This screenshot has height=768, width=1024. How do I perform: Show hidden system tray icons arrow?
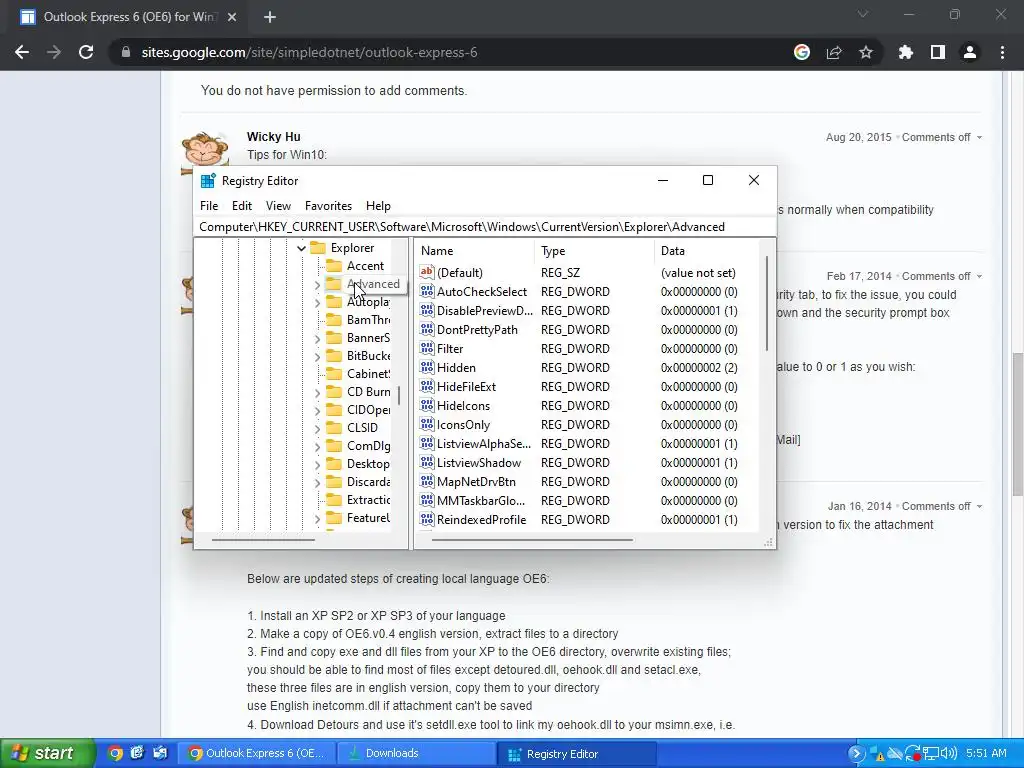click(856, 754)
